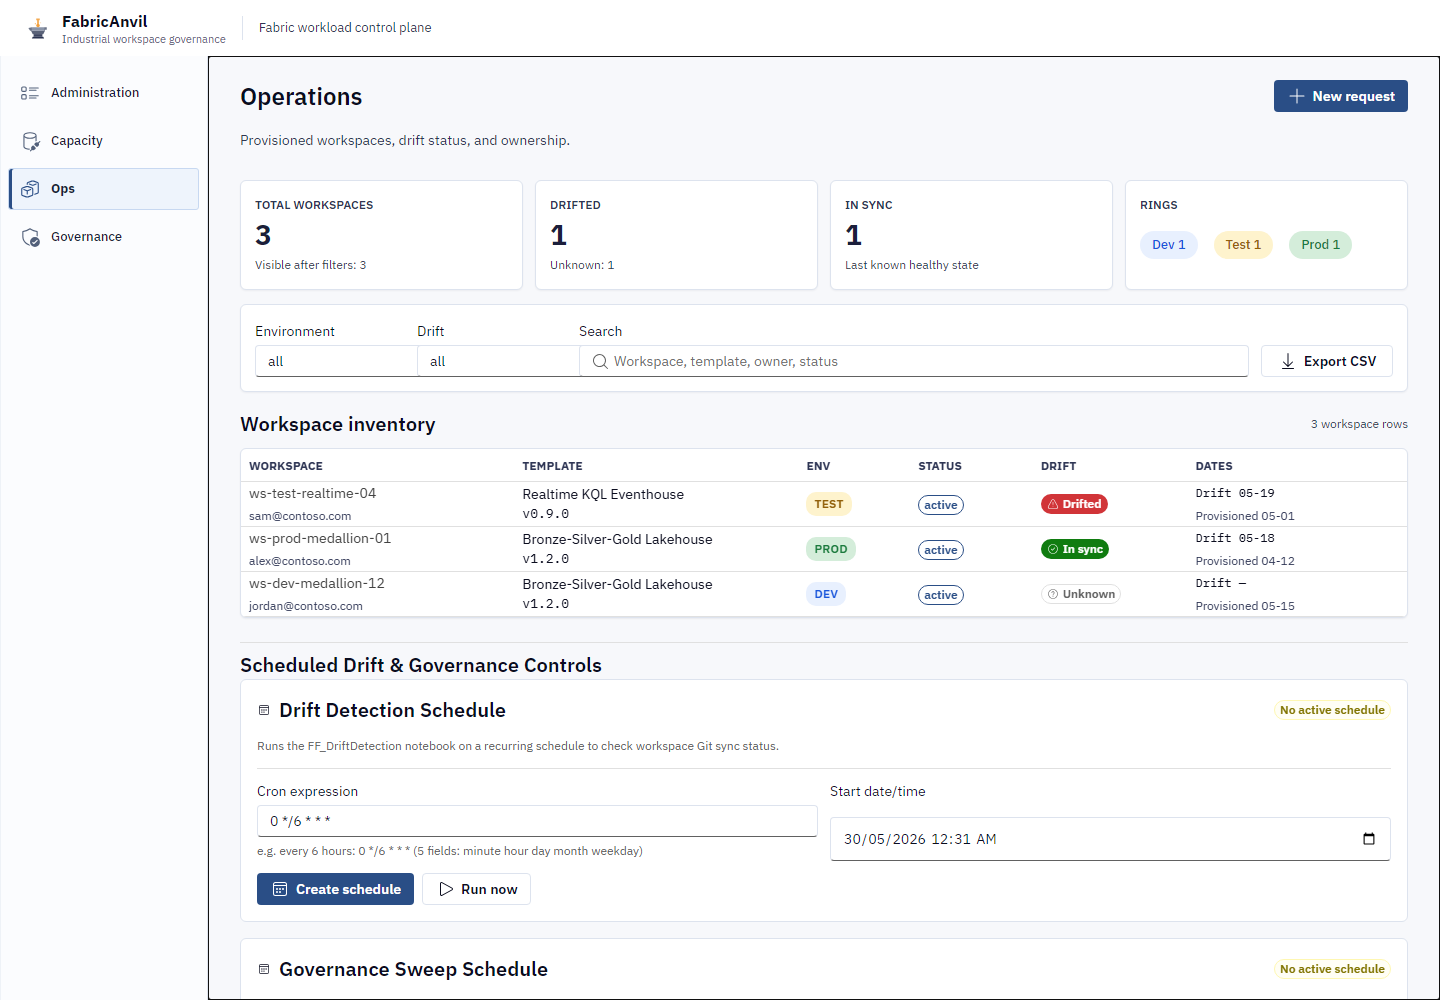Click the icon beside Governance Sweep Schedule heading
Viewport: 1440px width, 1000px height.
[x=264, y=969]
